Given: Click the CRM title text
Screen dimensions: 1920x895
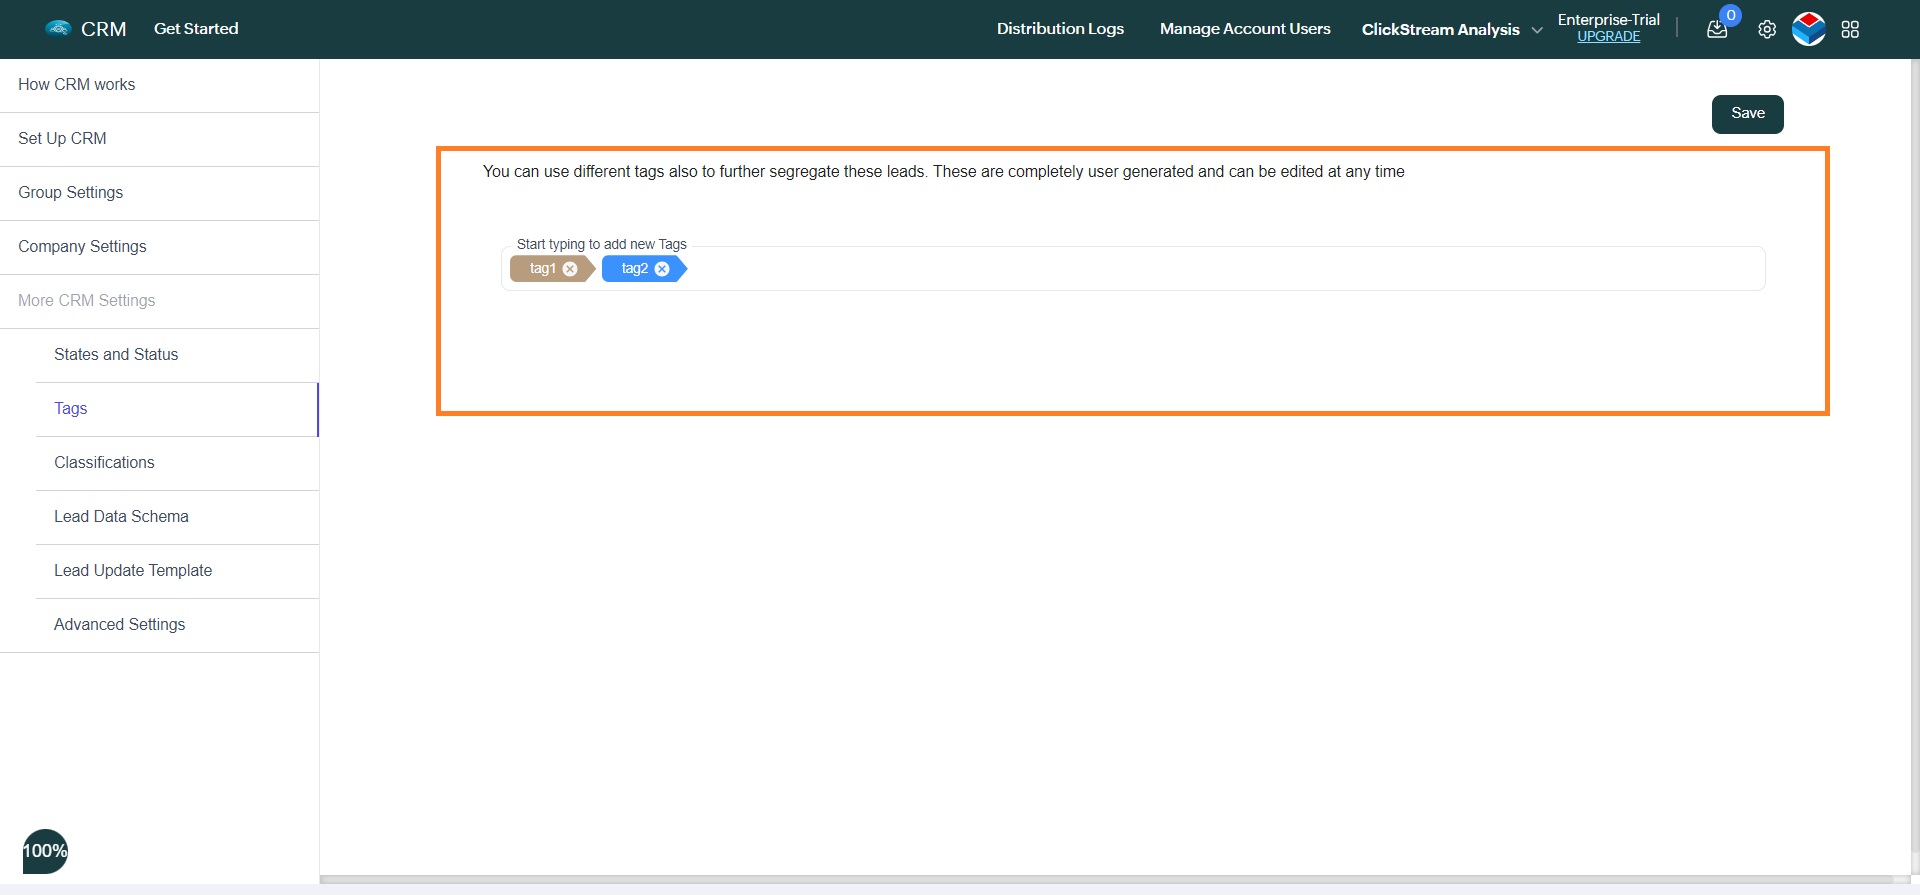Looking at the screenshot, I should pyautogui.click(x=104, y=29).
